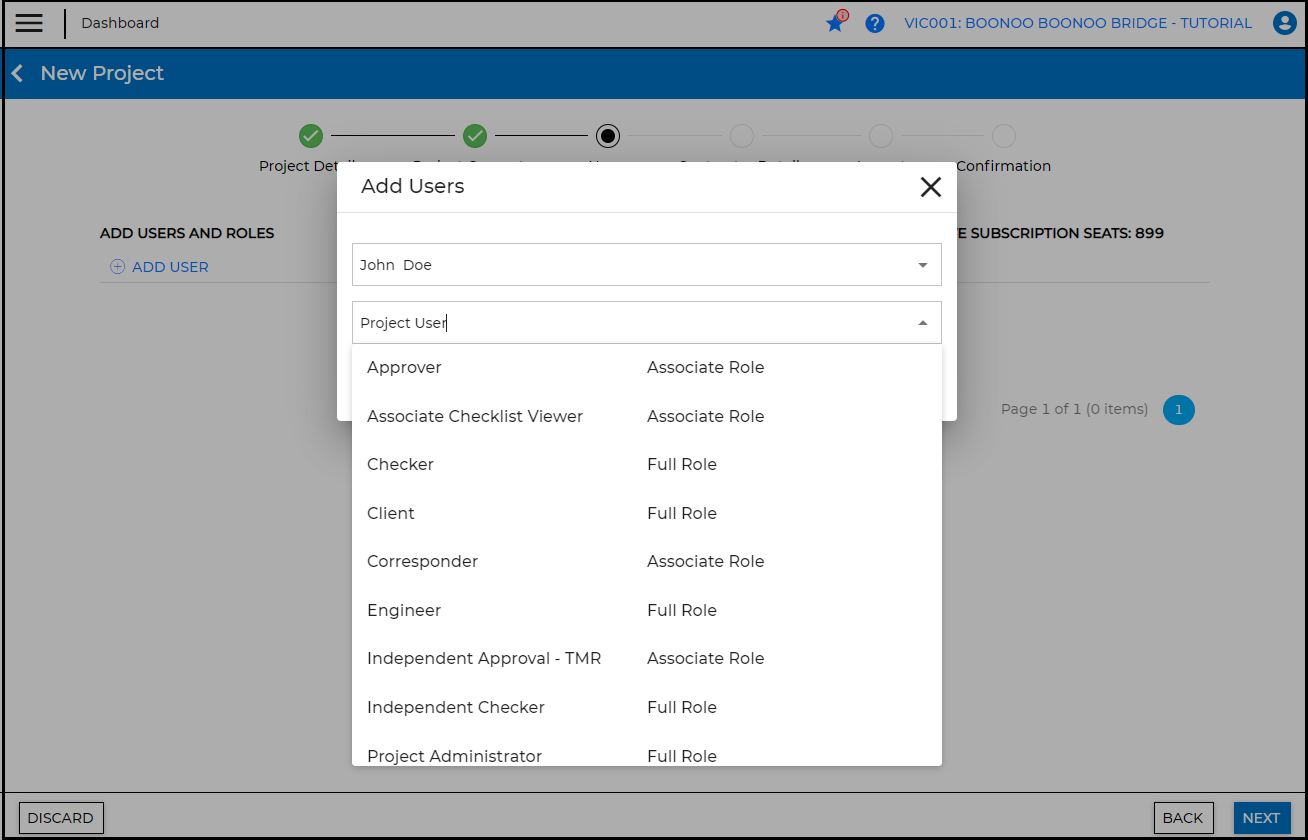Click the DISCARD button
Viewport: 1308px width, 840px height.
click(x=61, y=818)
